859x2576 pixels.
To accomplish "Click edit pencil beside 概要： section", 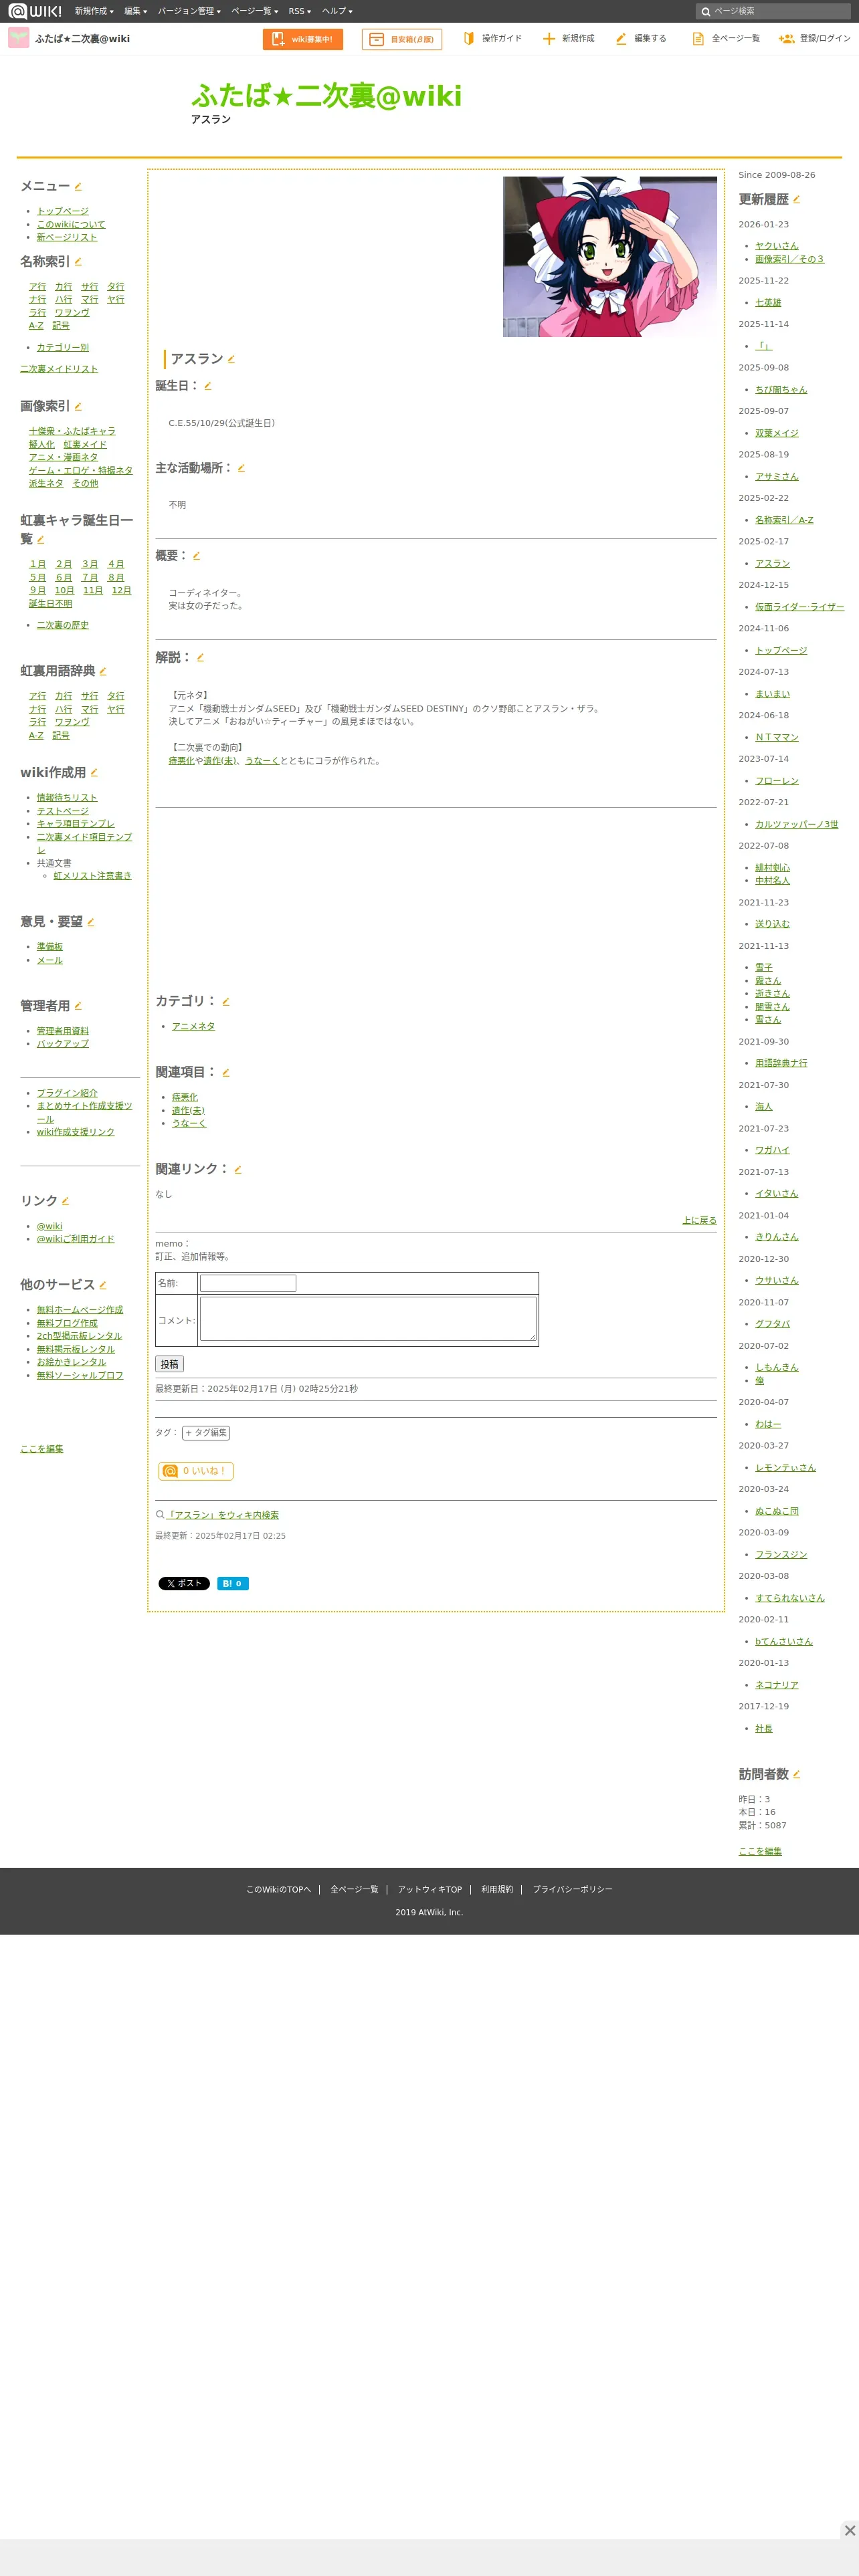I will tap(196, 556).
